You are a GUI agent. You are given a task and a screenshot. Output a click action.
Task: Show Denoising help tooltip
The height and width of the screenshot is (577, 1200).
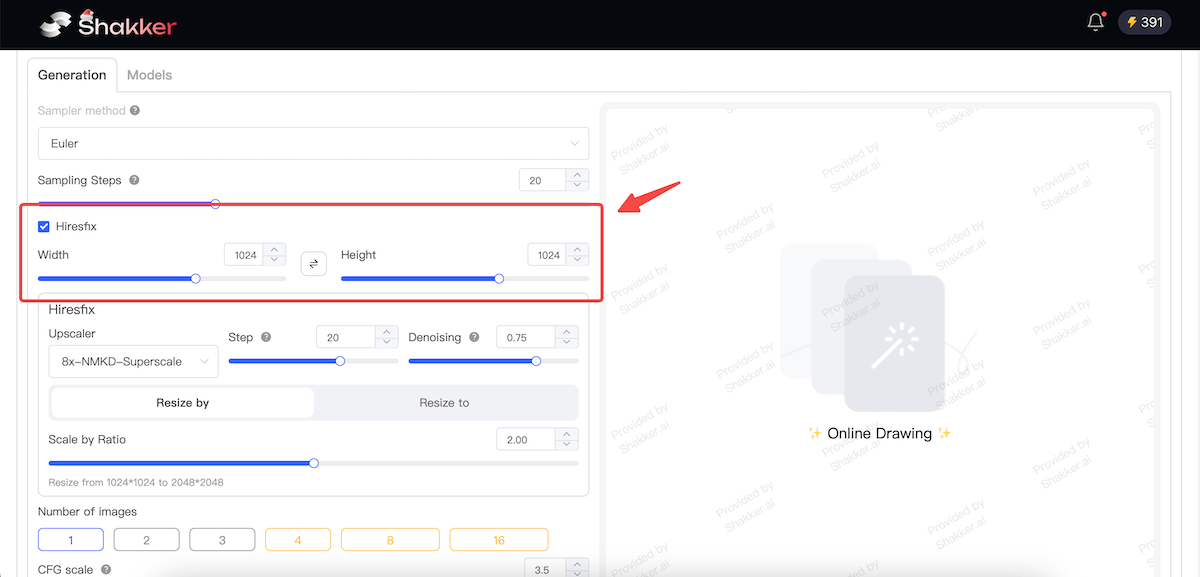click(x=474, y=338)
